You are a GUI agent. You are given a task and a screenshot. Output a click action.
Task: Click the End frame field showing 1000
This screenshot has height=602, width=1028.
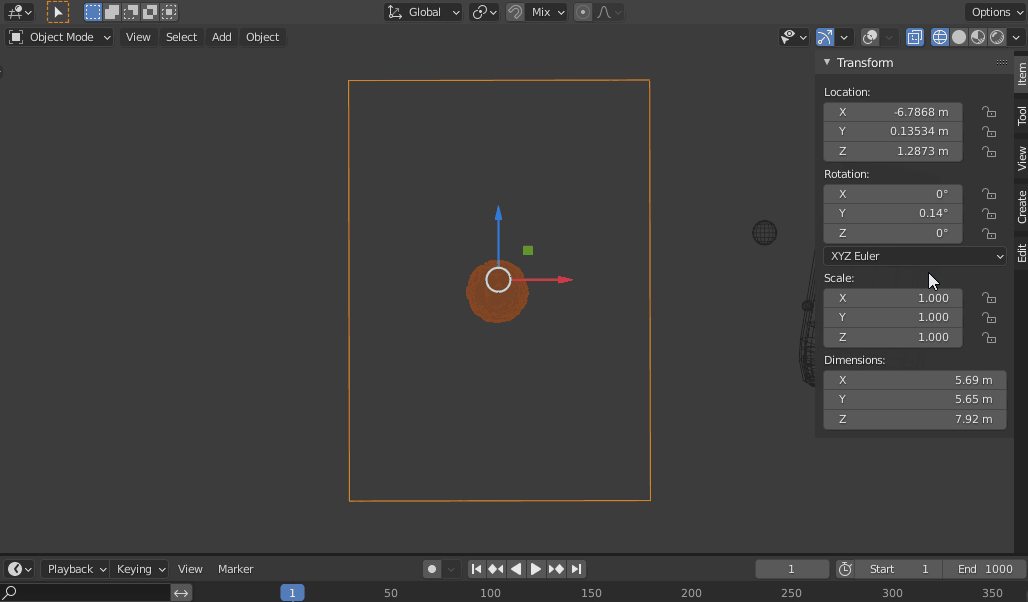click(x=984, y=568)
